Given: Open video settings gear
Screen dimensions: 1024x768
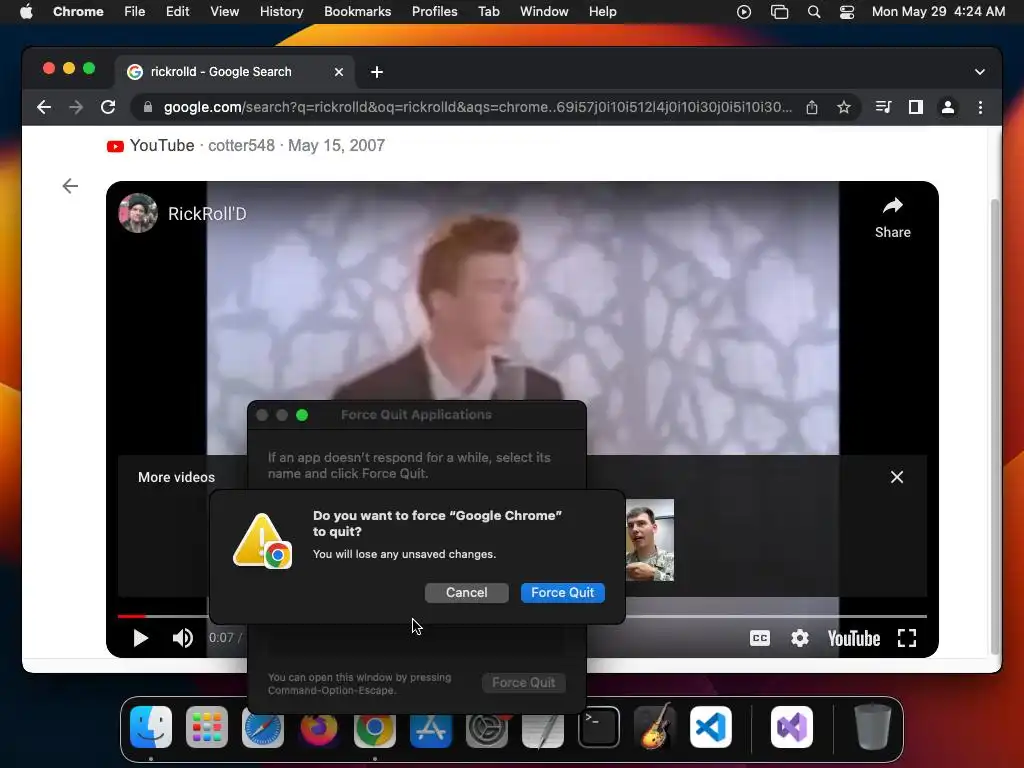Looking at the screenshot, I should tap(799, 638).
